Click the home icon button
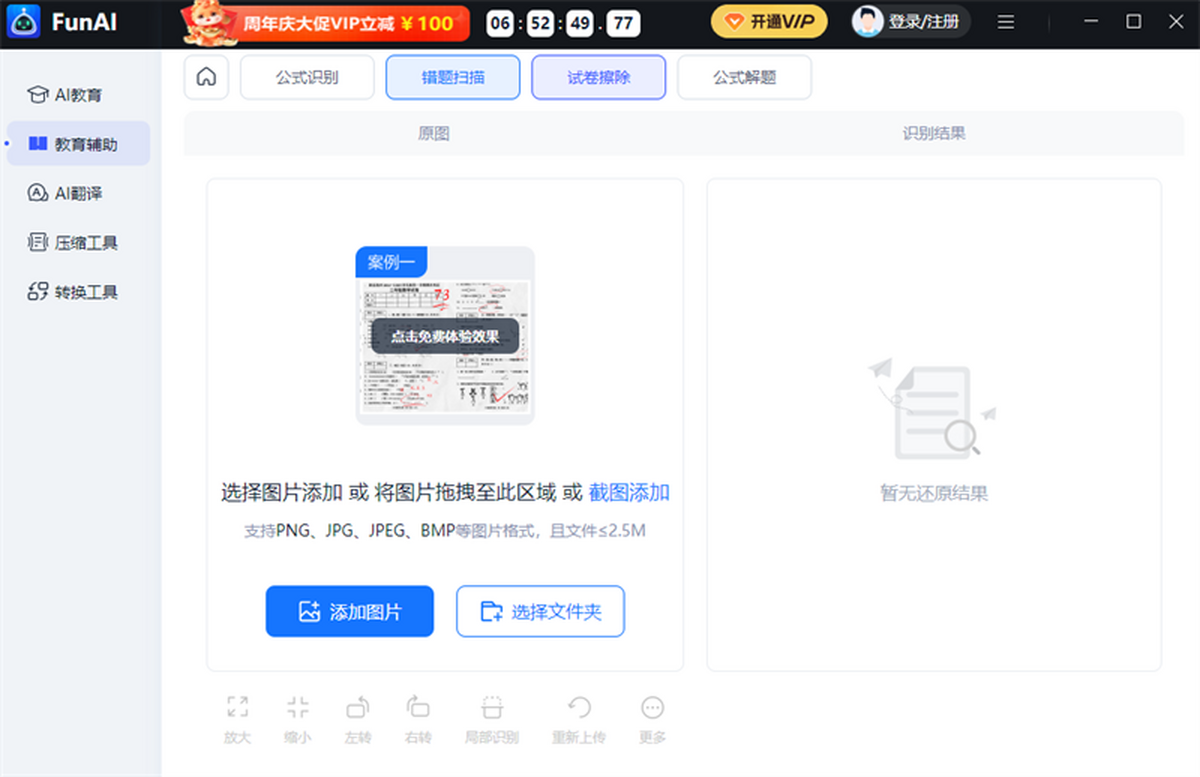The width and height of the screenshot is (1200, 777). click(x=206, y=77)
